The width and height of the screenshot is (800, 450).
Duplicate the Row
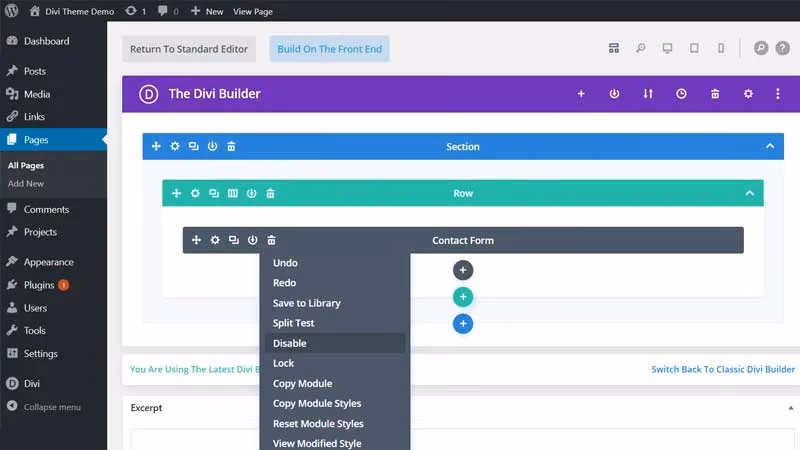[214, 193]
